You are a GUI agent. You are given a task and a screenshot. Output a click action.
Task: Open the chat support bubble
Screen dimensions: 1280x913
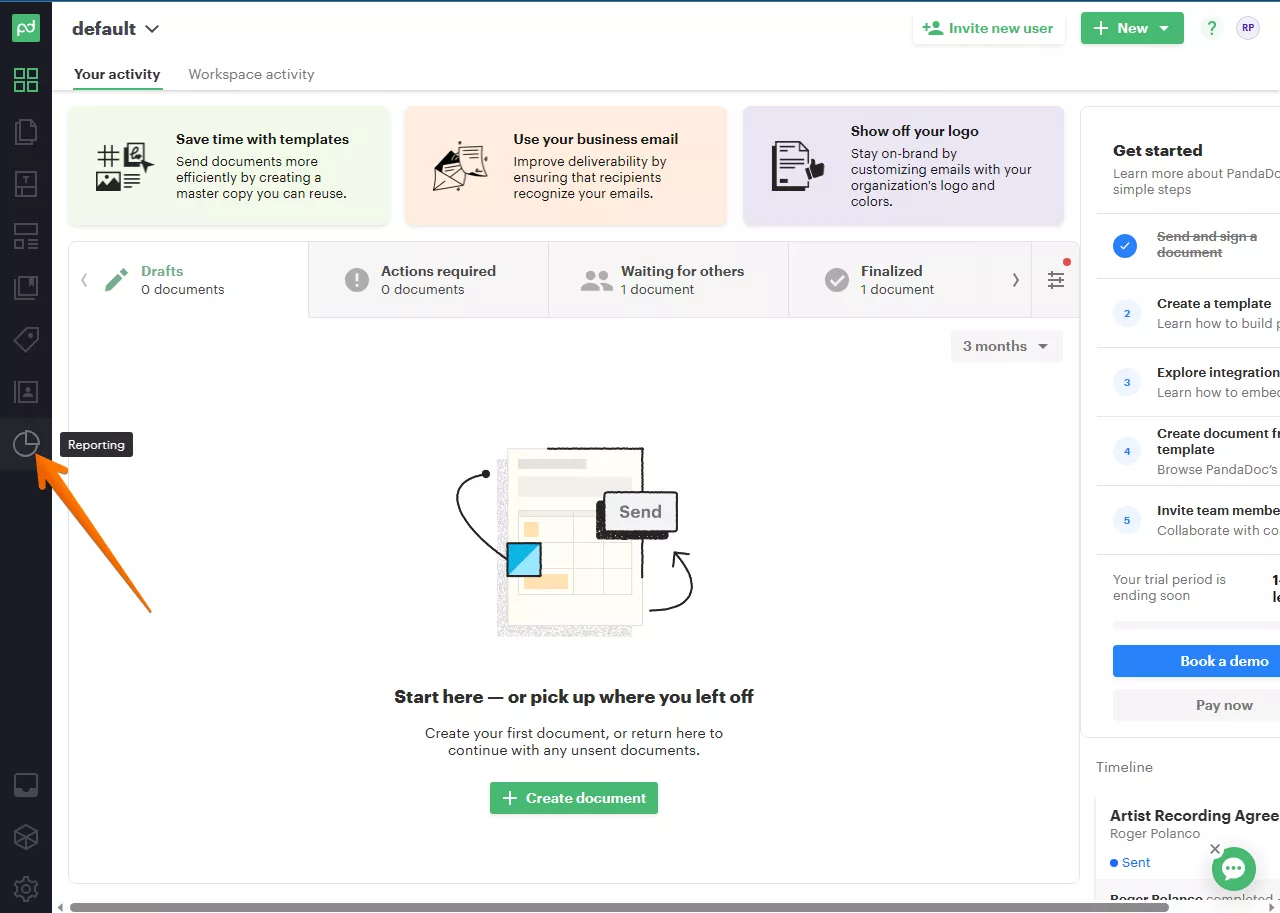pos(1233,869)
